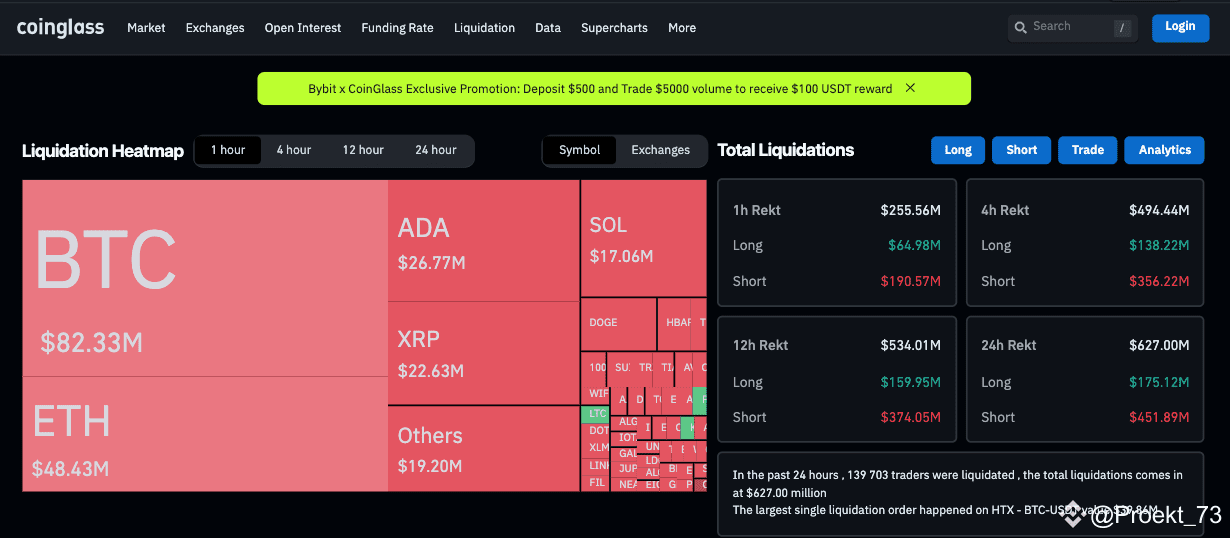Viewport: 1230px width, 538px height.
Task: Click the Long button
Action: click(958, 150)
